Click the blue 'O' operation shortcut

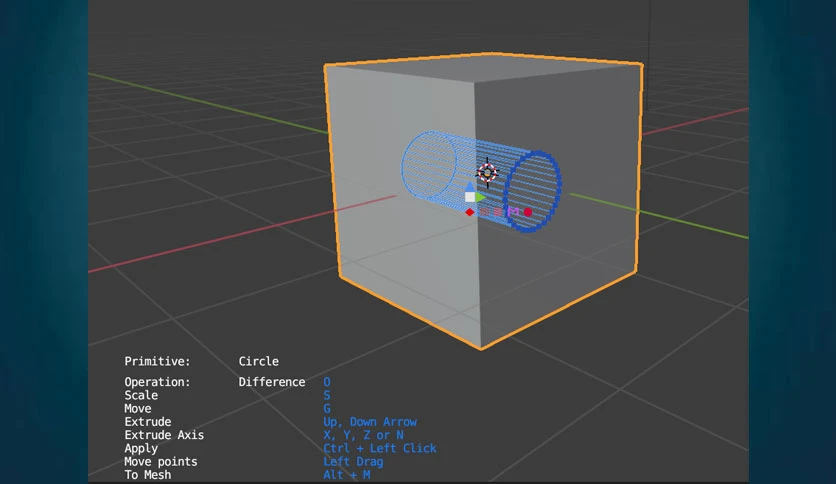(x=327, y=382)
